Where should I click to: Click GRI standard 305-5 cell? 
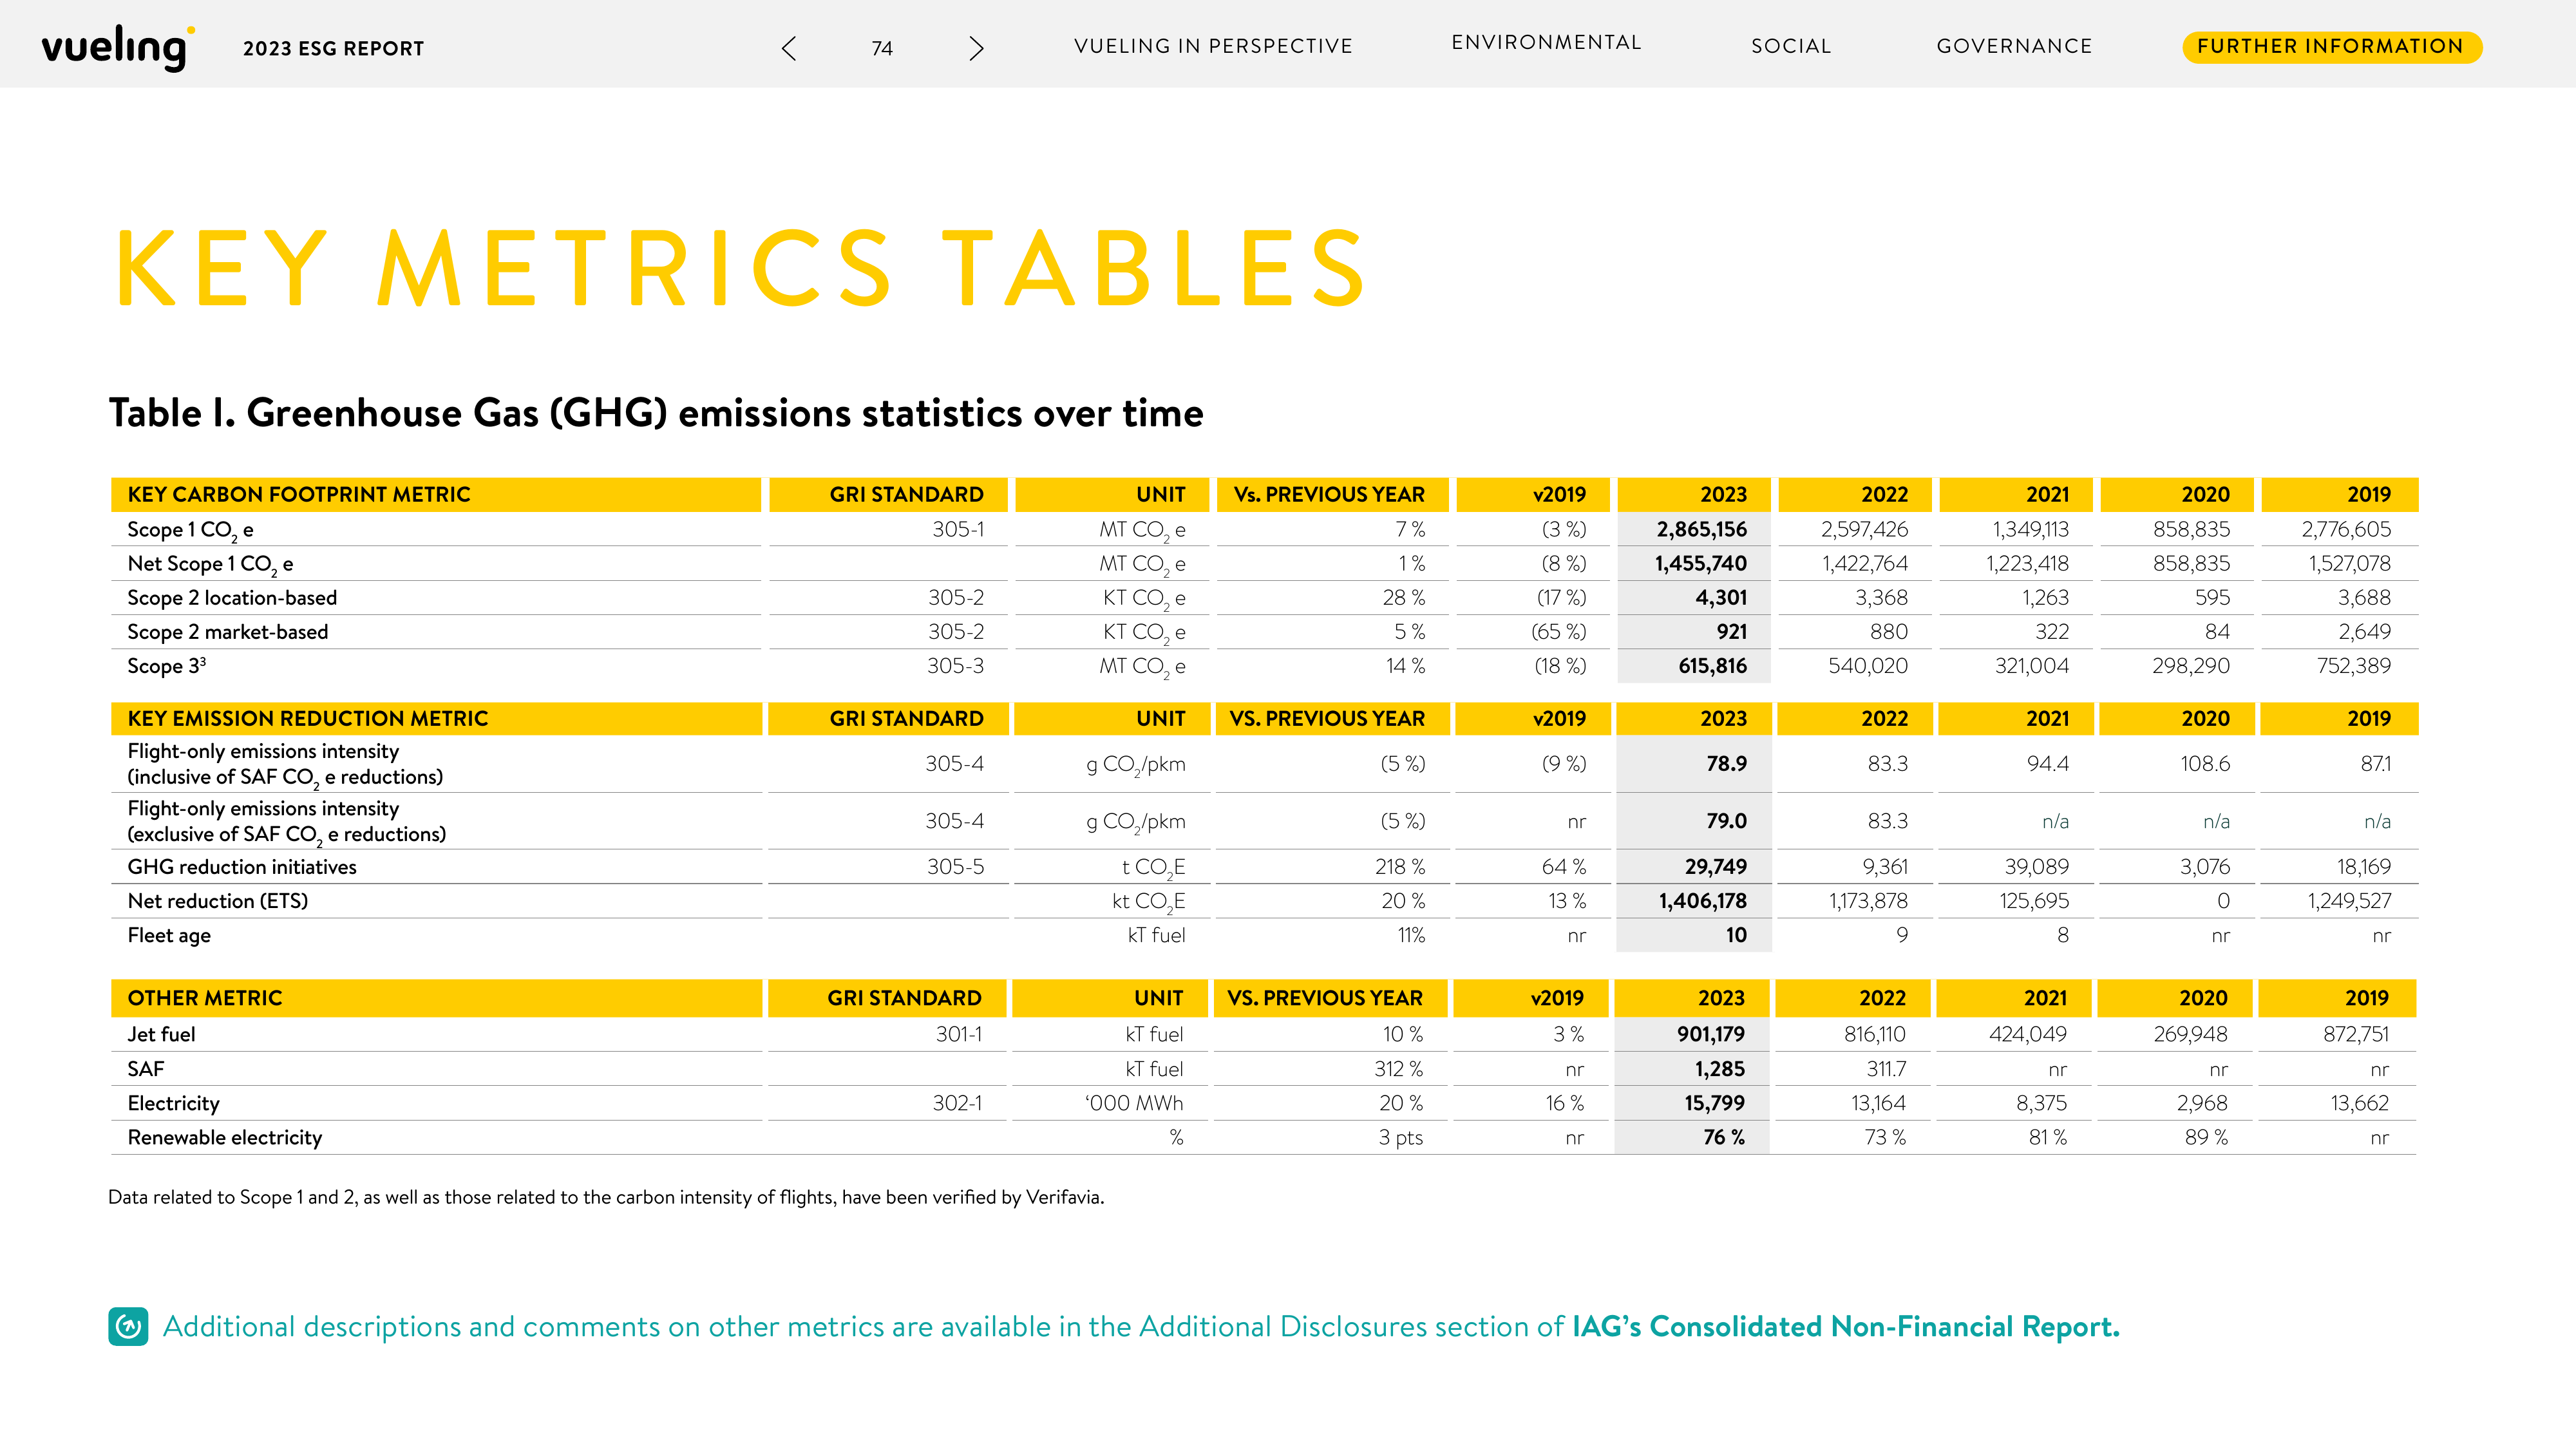955,867
